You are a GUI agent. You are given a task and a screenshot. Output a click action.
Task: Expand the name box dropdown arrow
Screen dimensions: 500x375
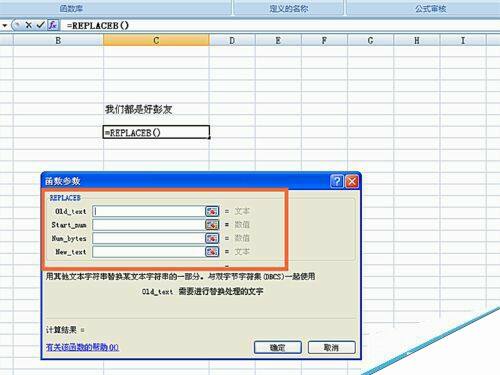pos(5,25)
